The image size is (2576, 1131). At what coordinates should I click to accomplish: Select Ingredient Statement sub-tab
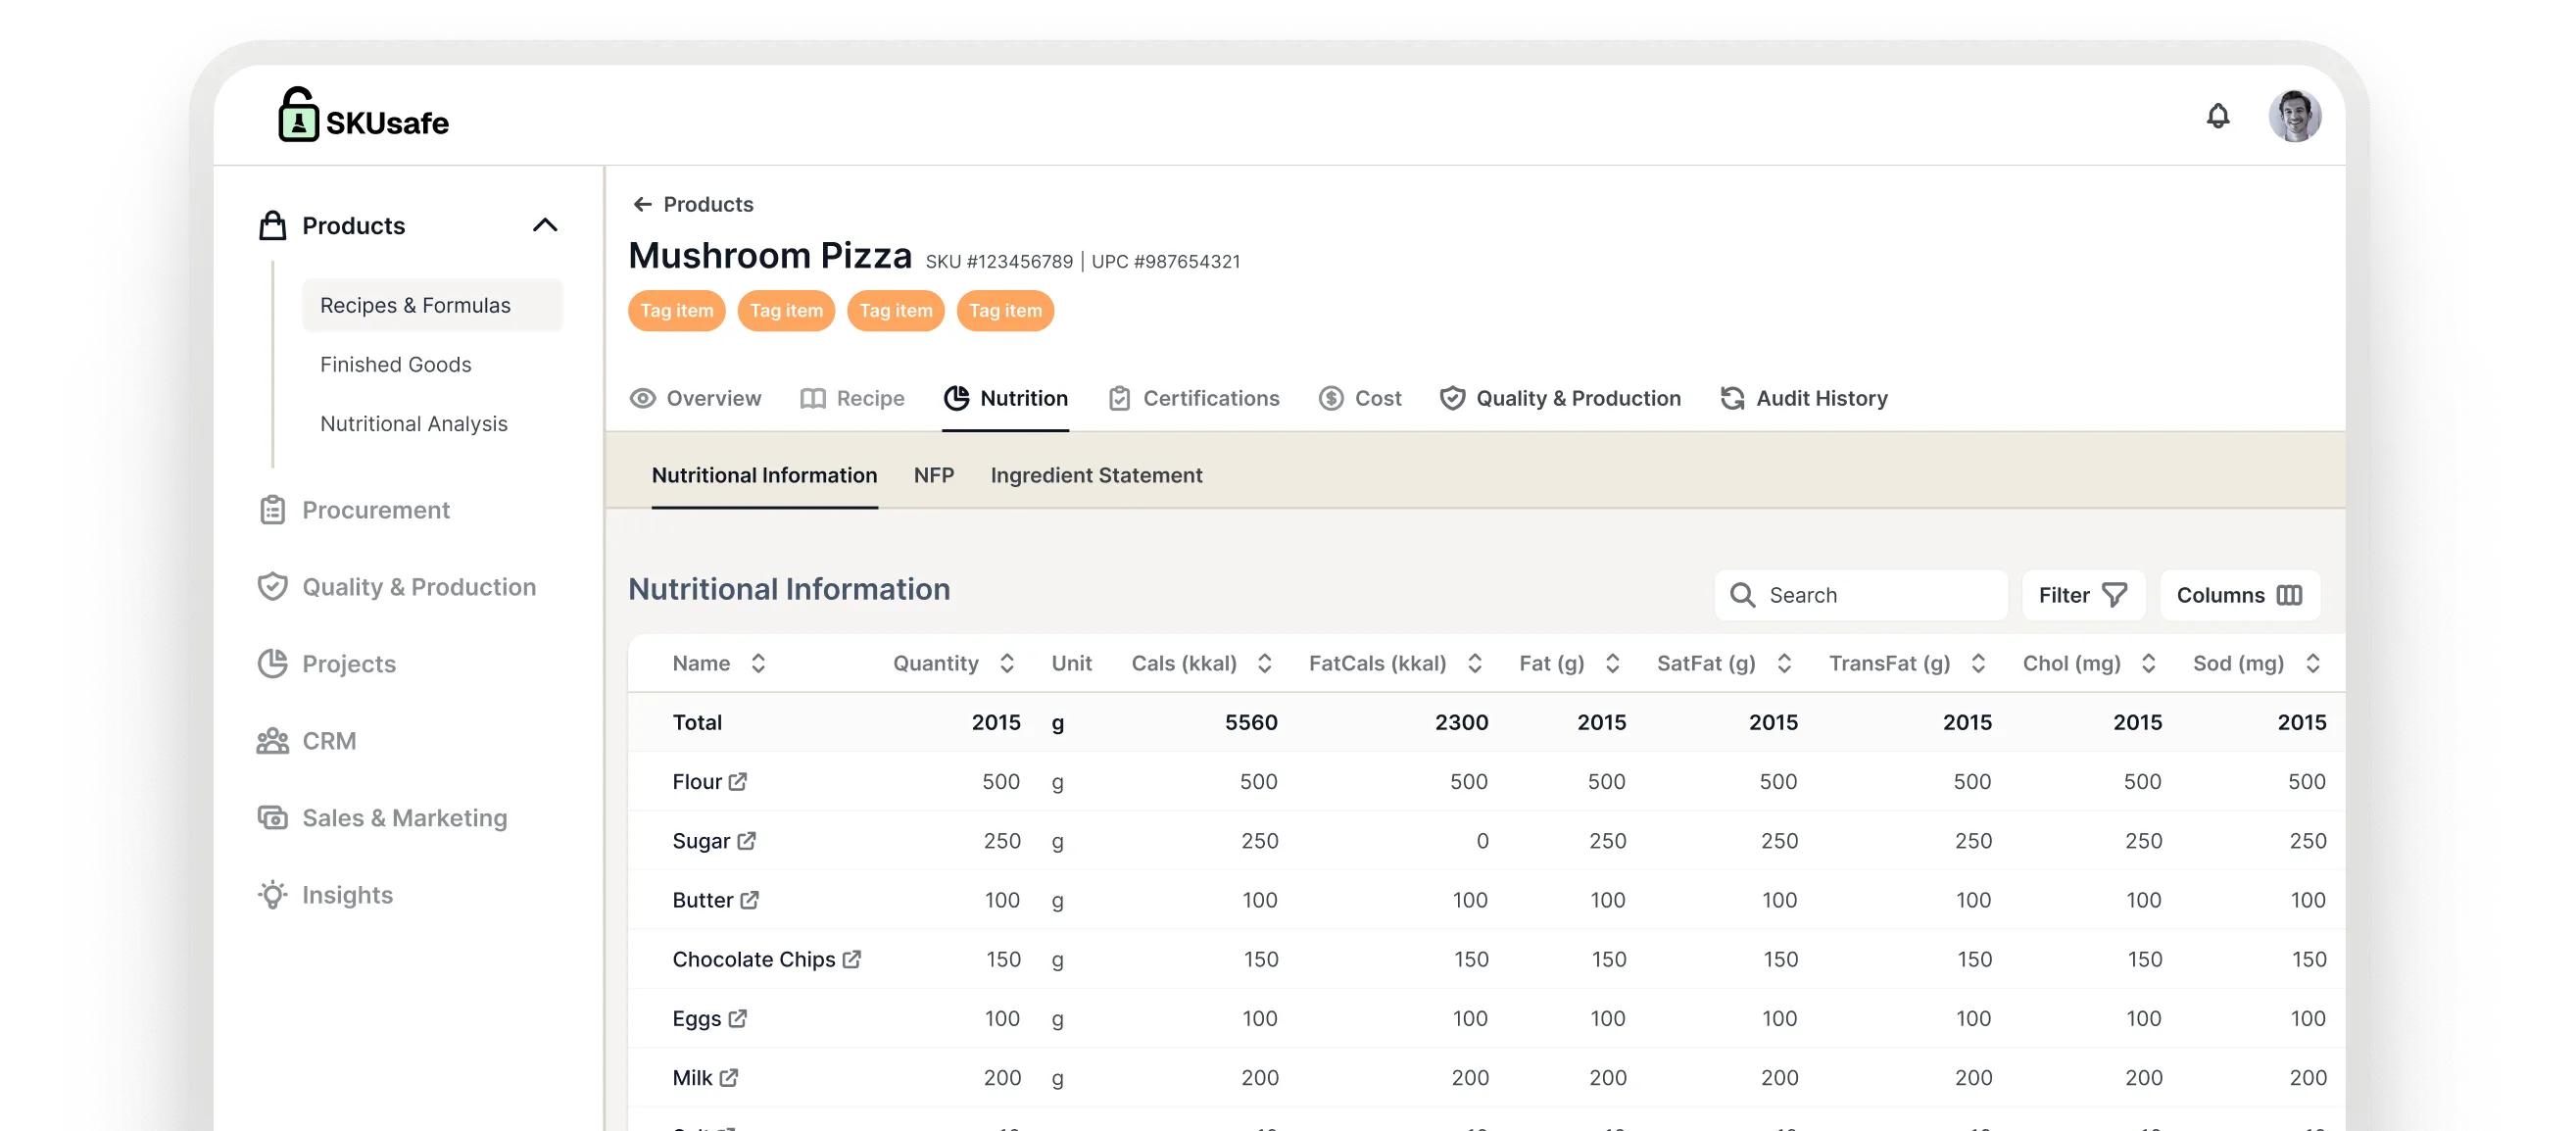[x=1096, y=475]
